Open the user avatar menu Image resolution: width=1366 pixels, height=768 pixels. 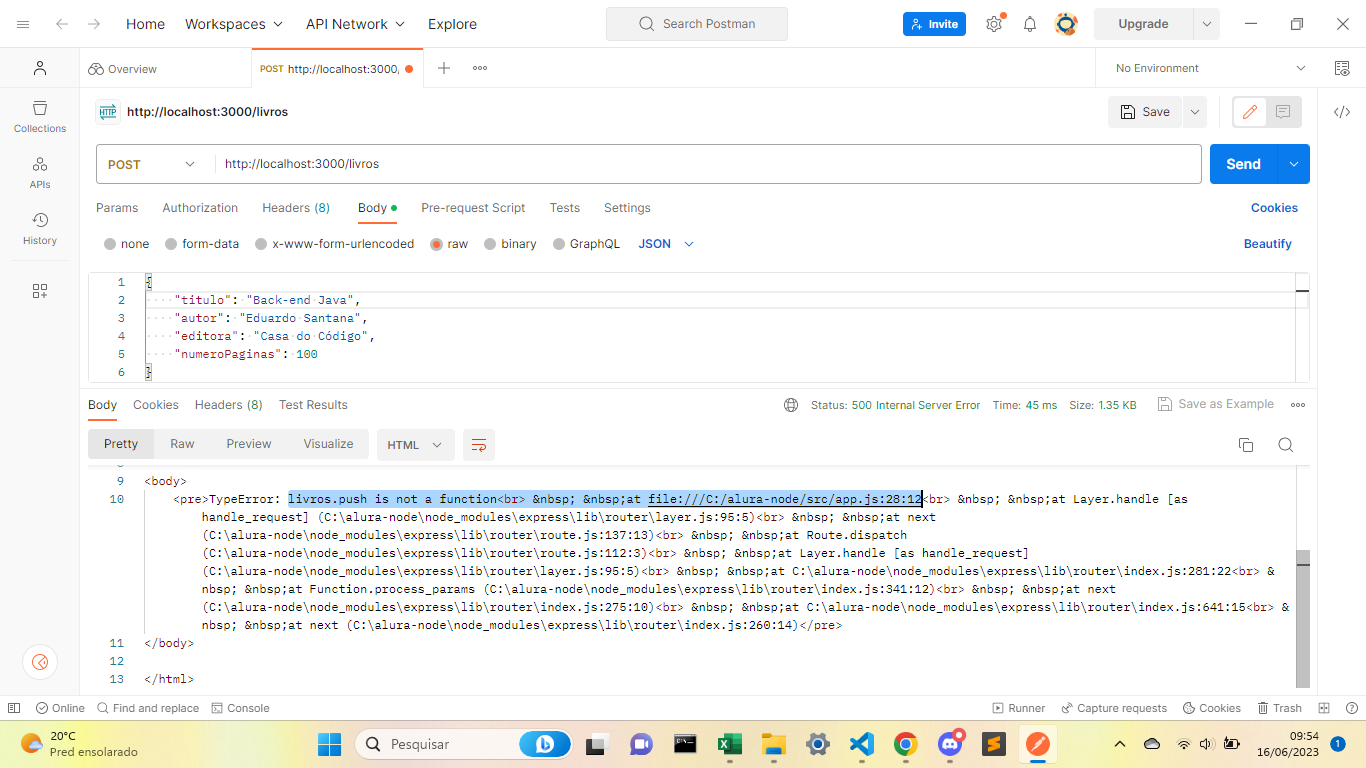point(1066,24)
